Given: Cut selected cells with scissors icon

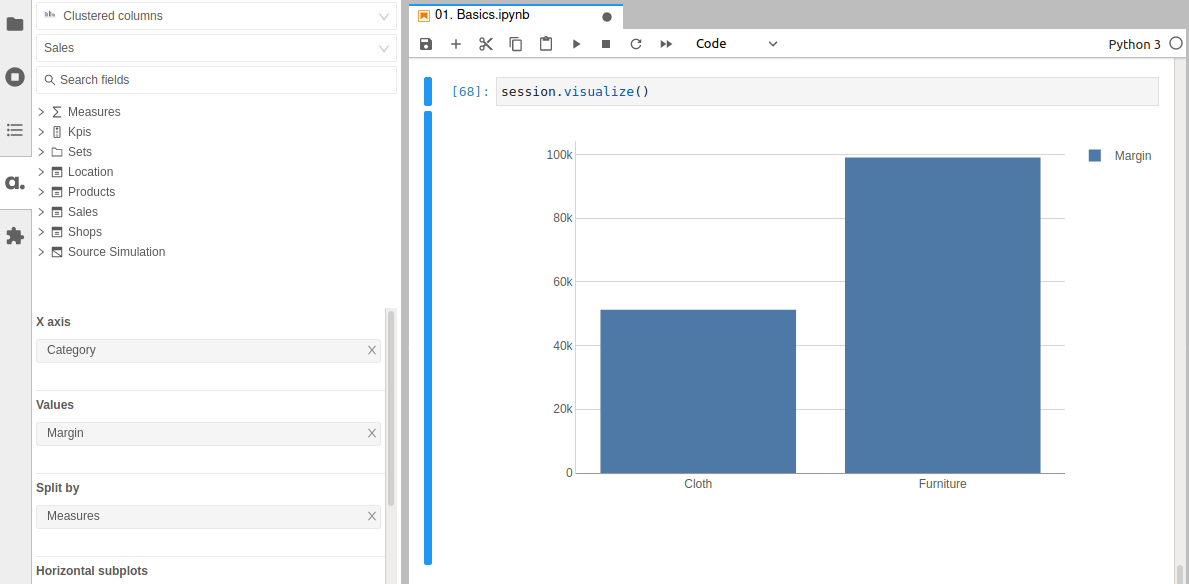Looking at the screenshot, I should 486,44.
